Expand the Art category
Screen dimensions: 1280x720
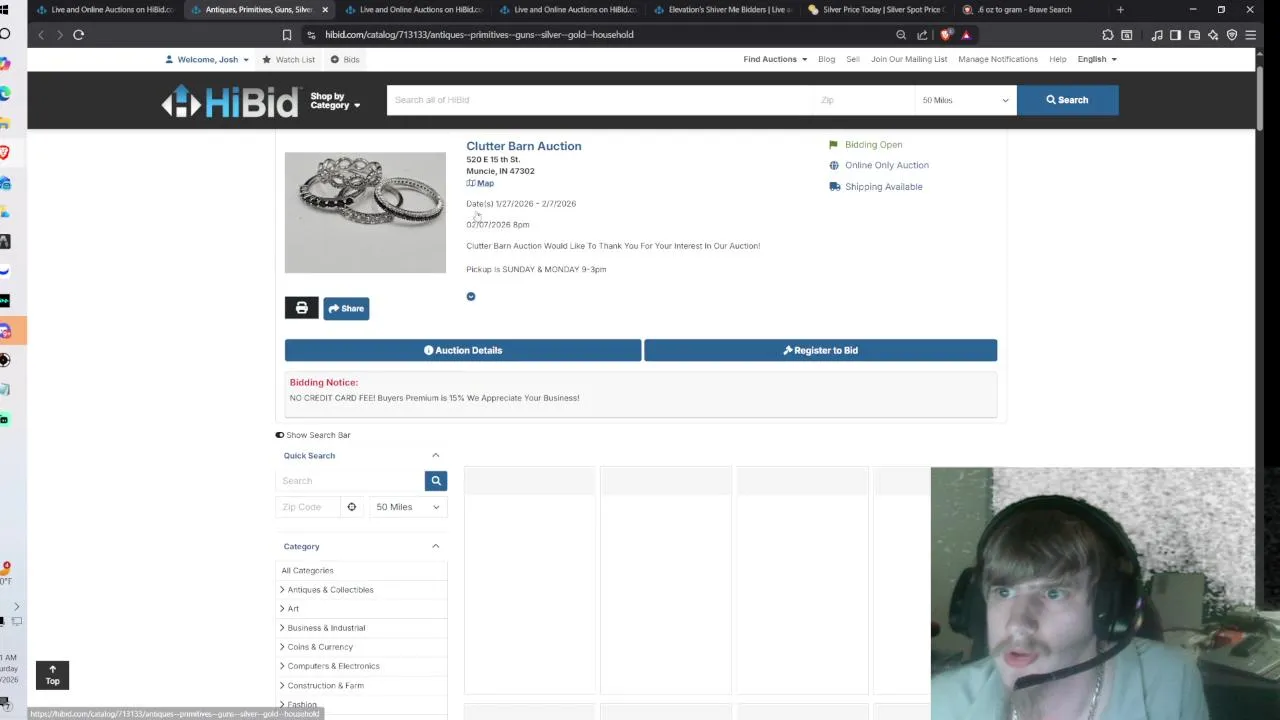point(282,609)
